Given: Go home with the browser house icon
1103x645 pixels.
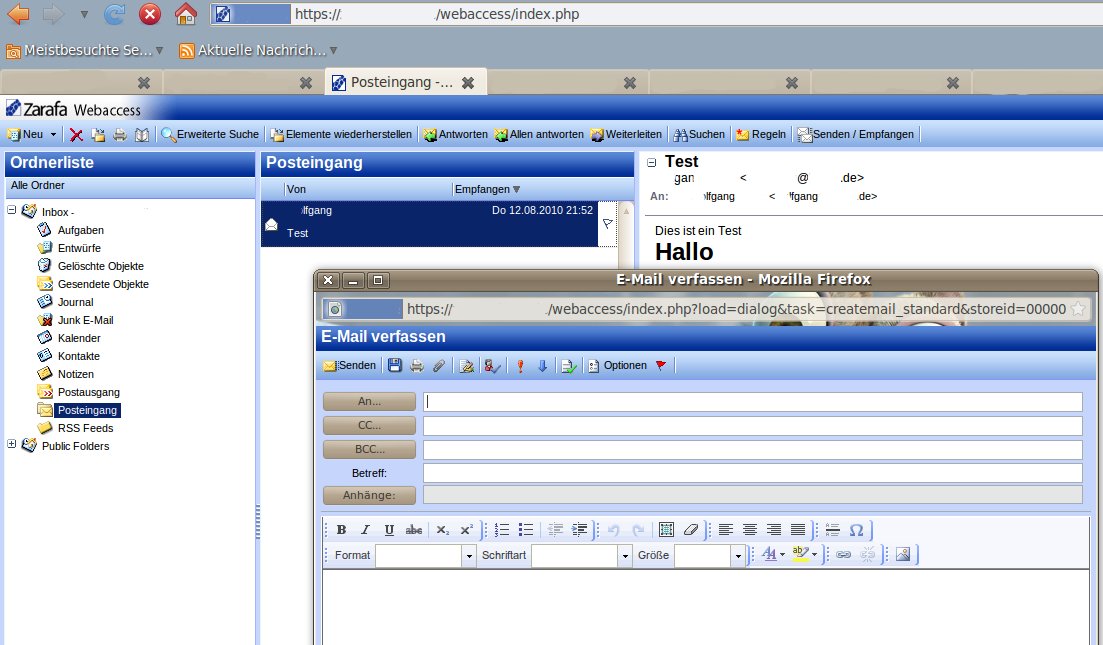Looking at the screenshot, I should pos(186,14).
